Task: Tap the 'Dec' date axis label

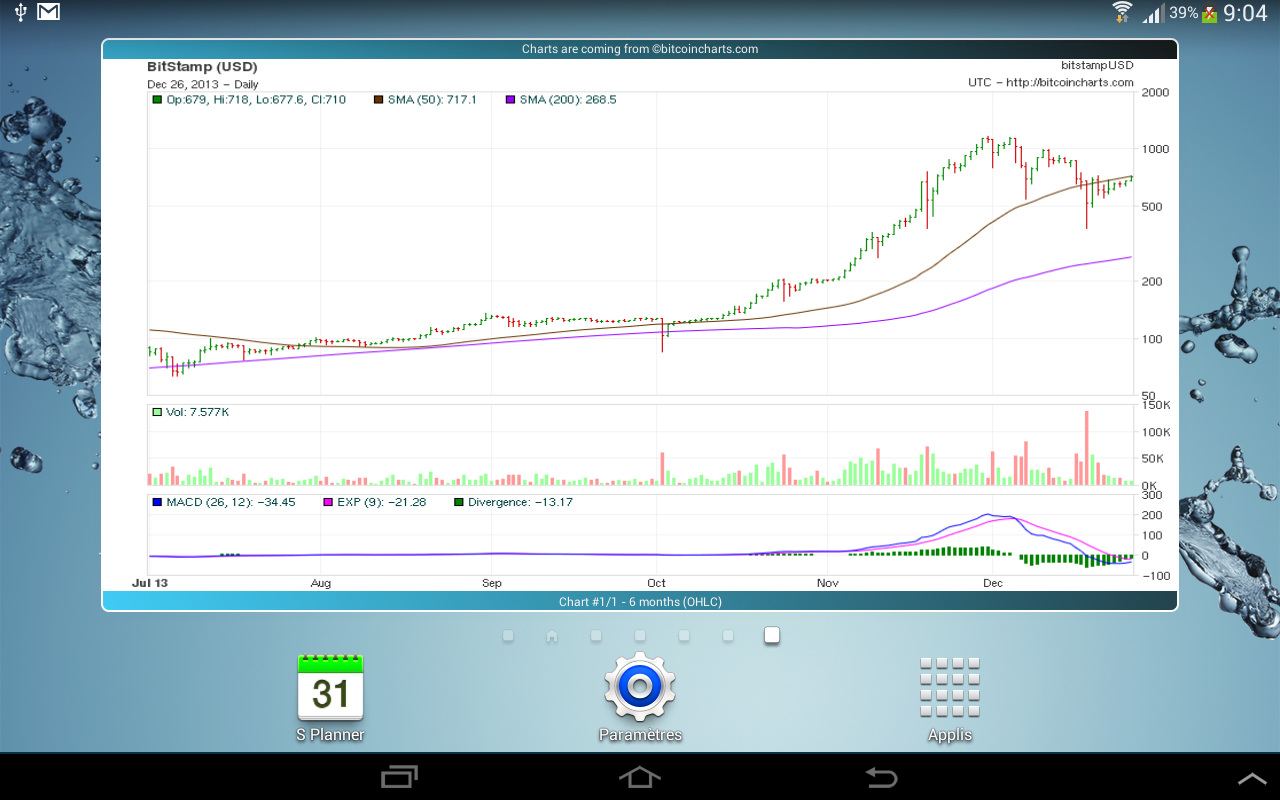Action: pyautogui.click(x=992, y=583)
